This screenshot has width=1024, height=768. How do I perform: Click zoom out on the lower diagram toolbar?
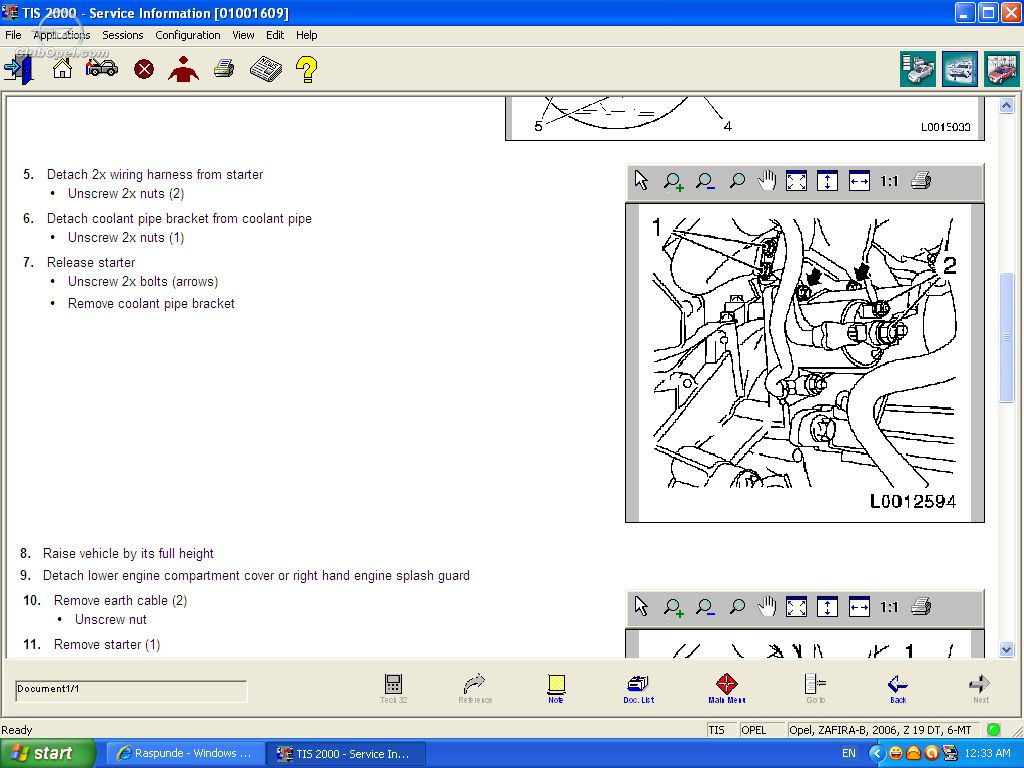click(705, 607)
